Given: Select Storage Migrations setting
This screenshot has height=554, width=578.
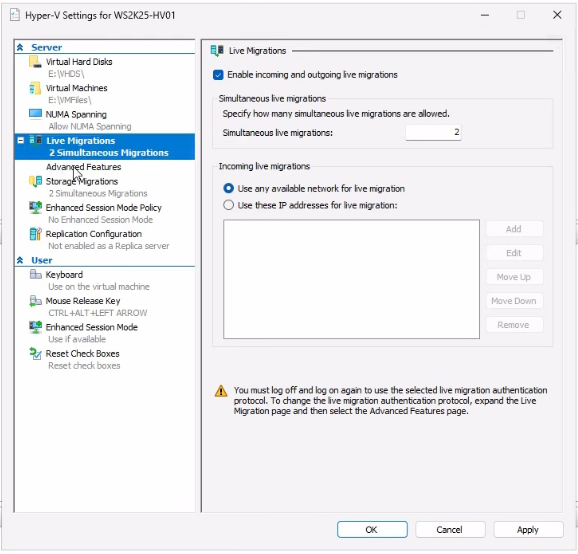Looking at the screenshot, I should click(82, 181).
